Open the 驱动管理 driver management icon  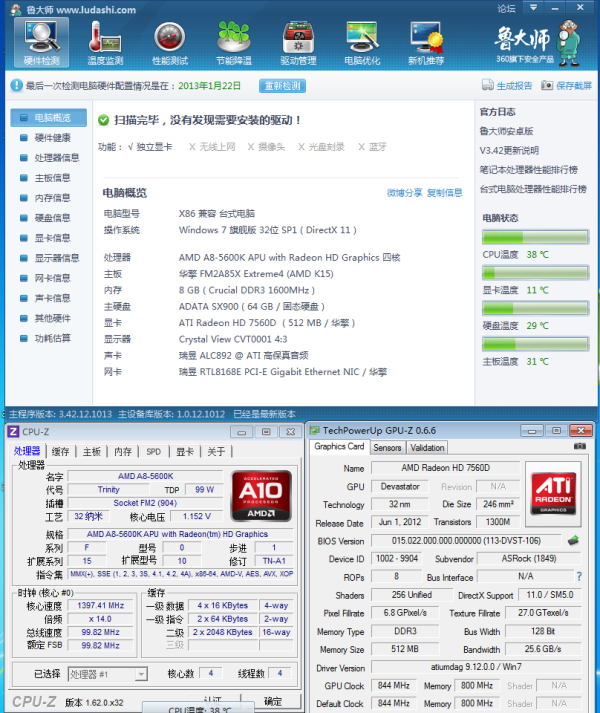pos(298,43)
